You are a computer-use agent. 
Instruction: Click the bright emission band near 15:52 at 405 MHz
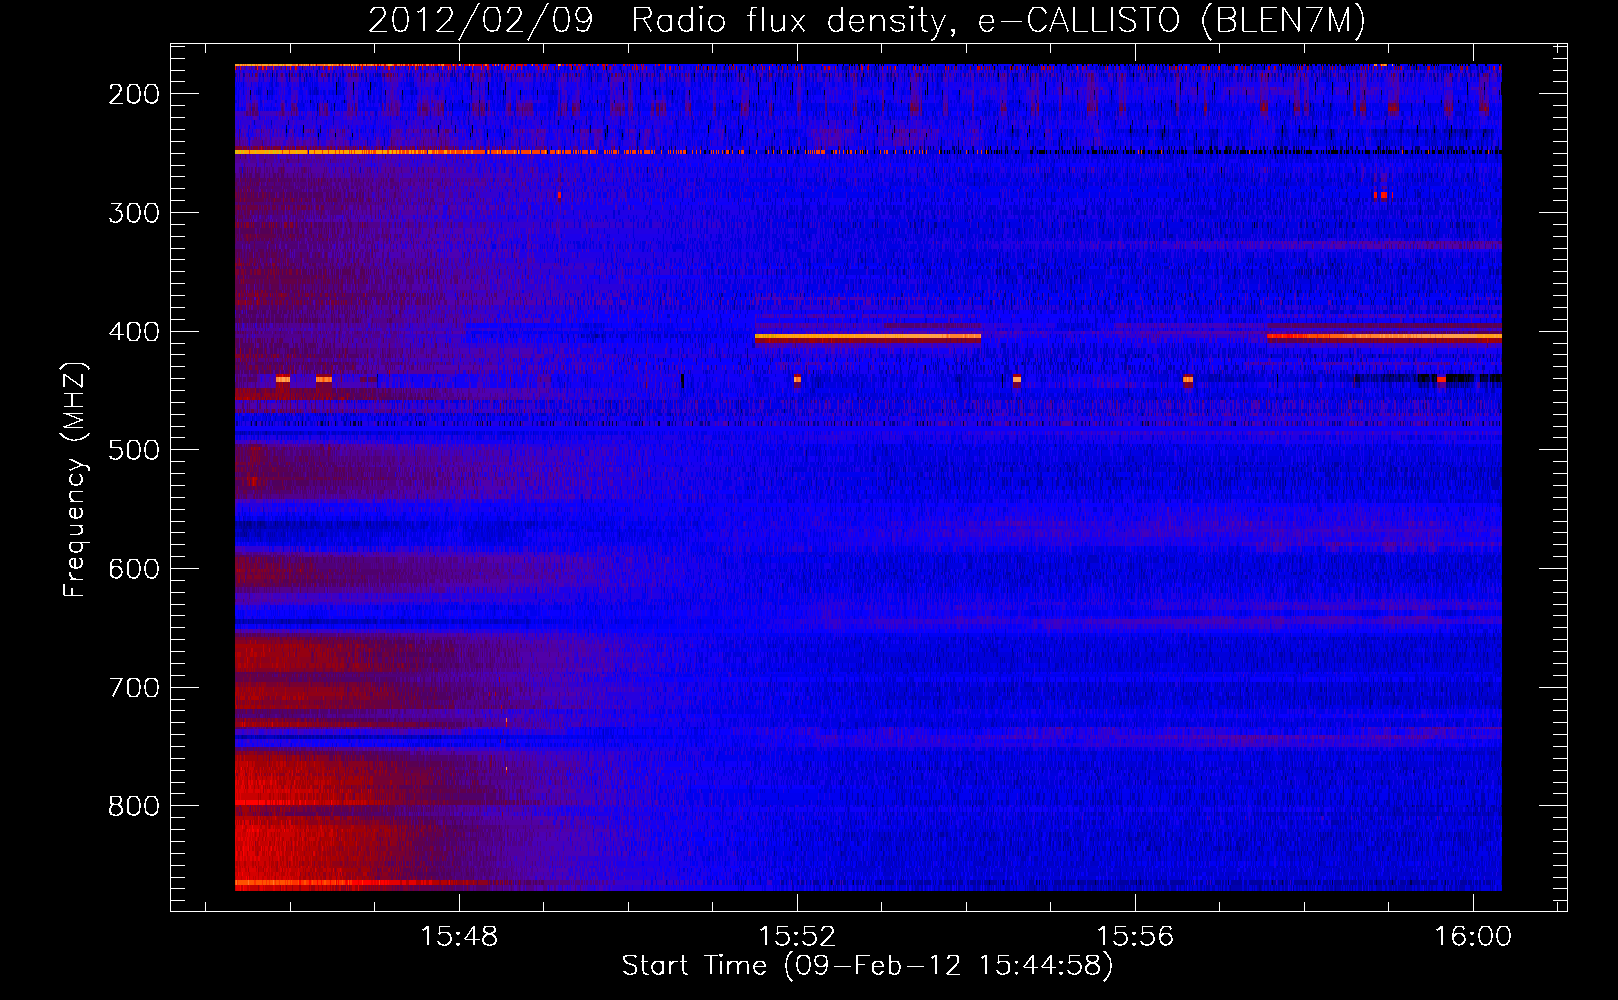868,338
